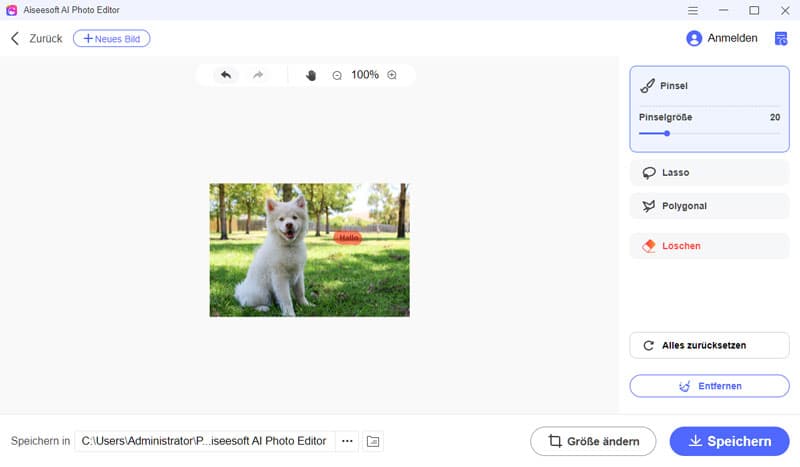Open the output folder icon
800x467 pixels.
click(373, 441)
